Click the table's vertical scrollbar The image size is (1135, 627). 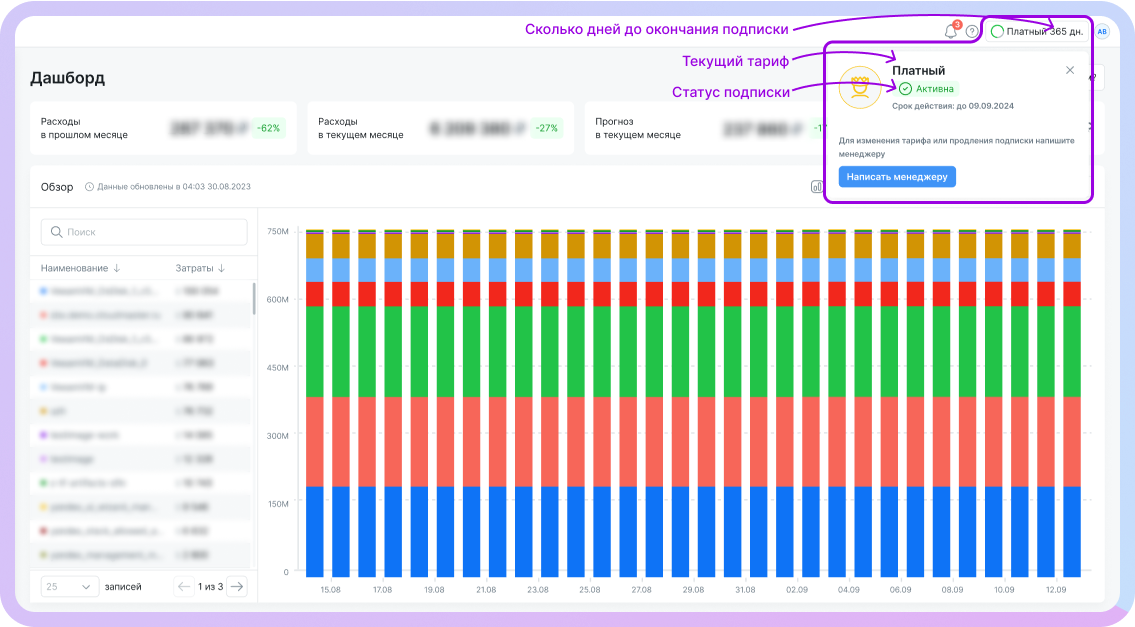pos(254,300)
